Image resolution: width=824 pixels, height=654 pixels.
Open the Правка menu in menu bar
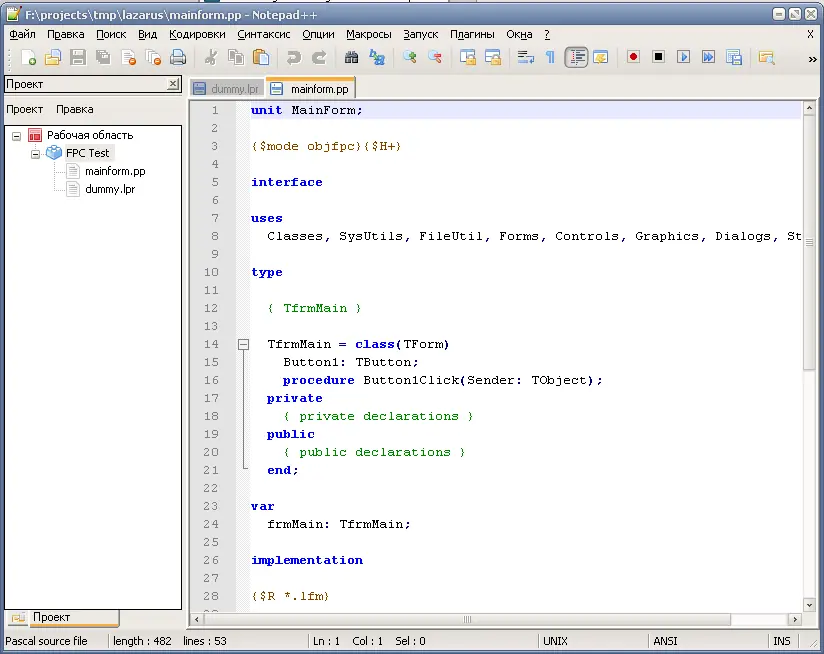[x=66, y=34]
